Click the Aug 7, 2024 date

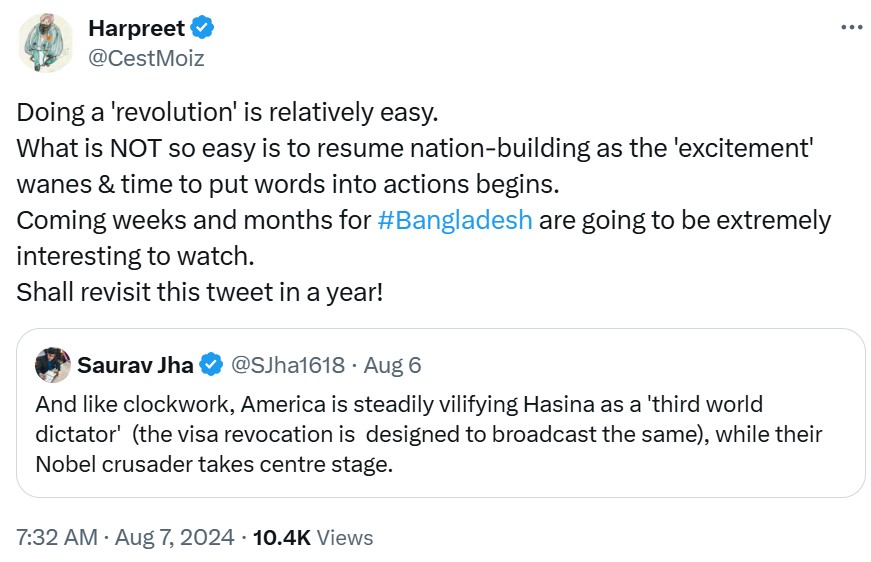(x=176, y=537)
